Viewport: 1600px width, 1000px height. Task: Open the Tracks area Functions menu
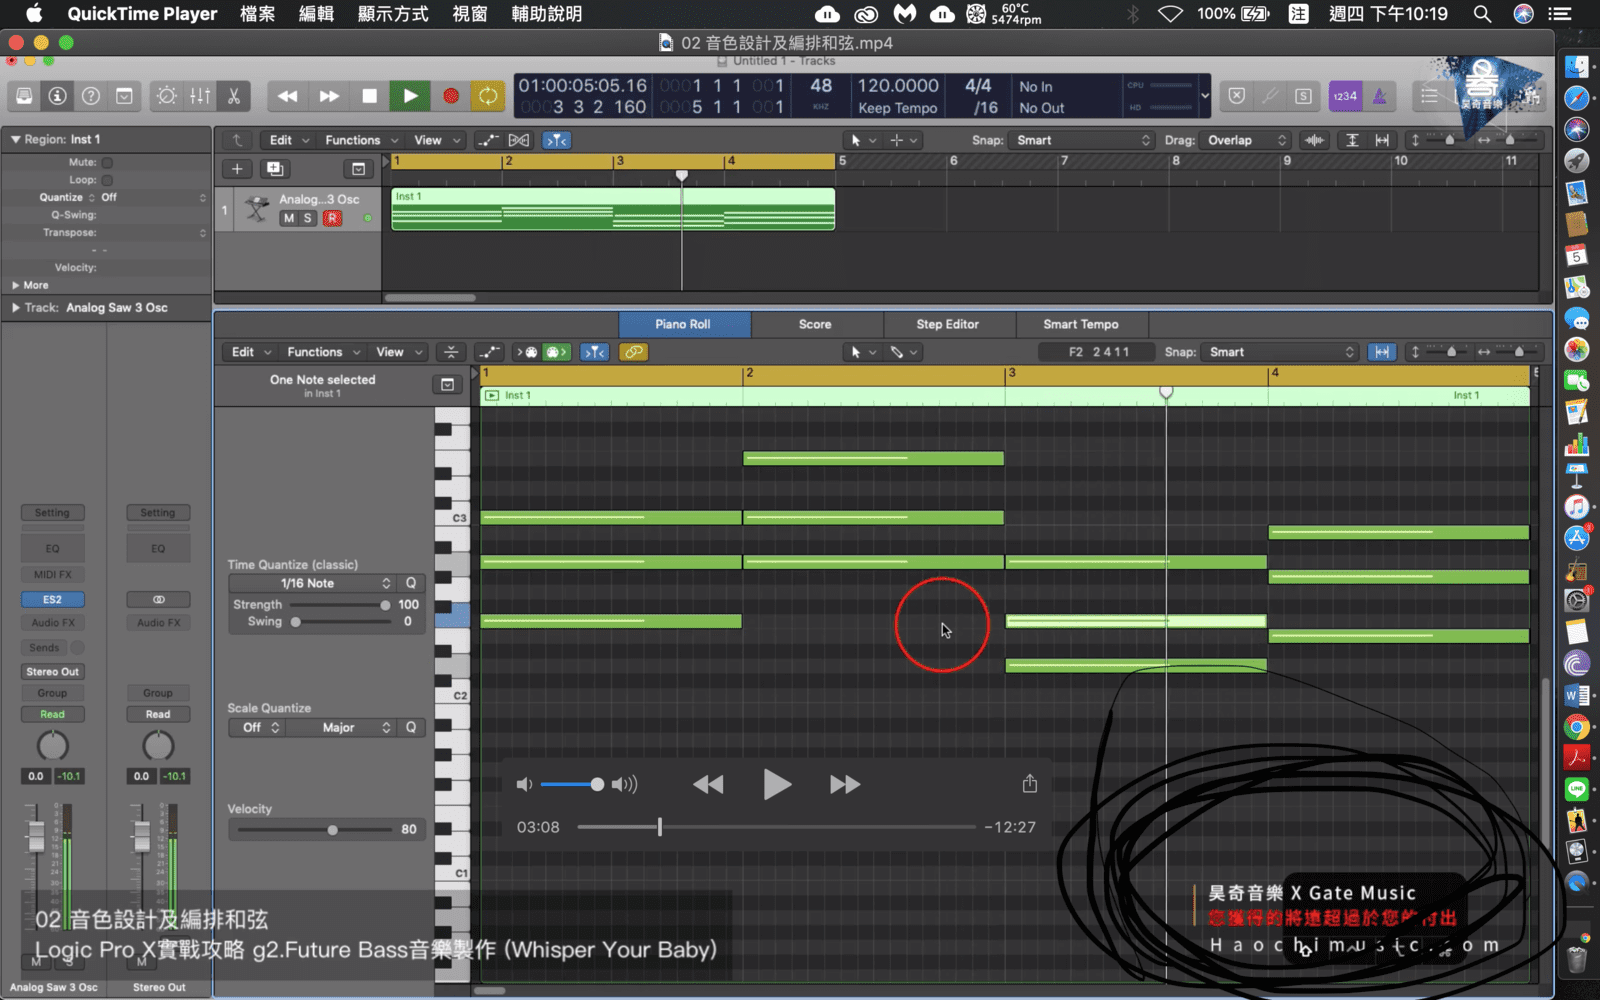click(360, 140)
